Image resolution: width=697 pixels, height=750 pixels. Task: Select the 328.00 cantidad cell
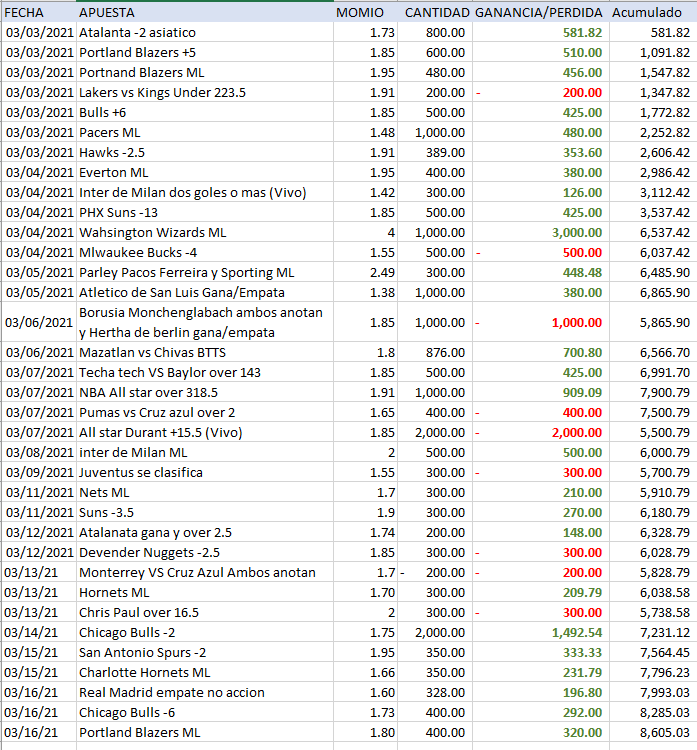pos(435,693)
